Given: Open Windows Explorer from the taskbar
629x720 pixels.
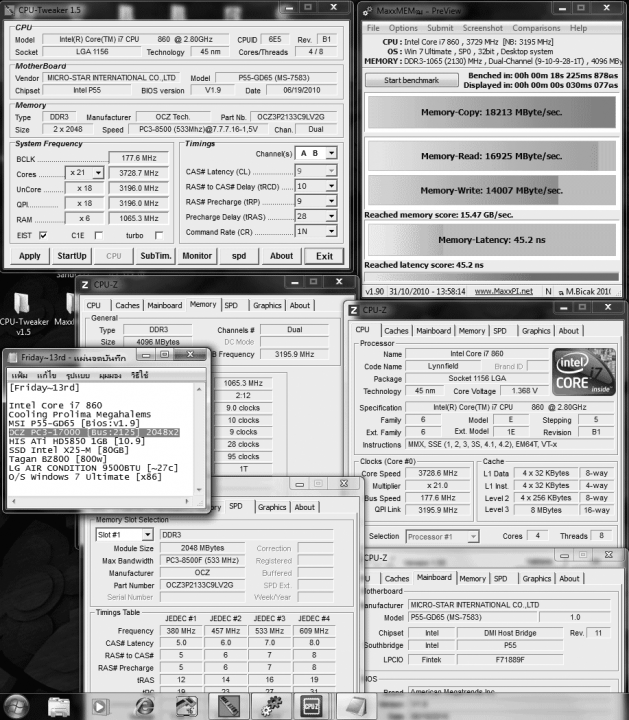Looking at the screenshot, I should (x=59, y=707).
